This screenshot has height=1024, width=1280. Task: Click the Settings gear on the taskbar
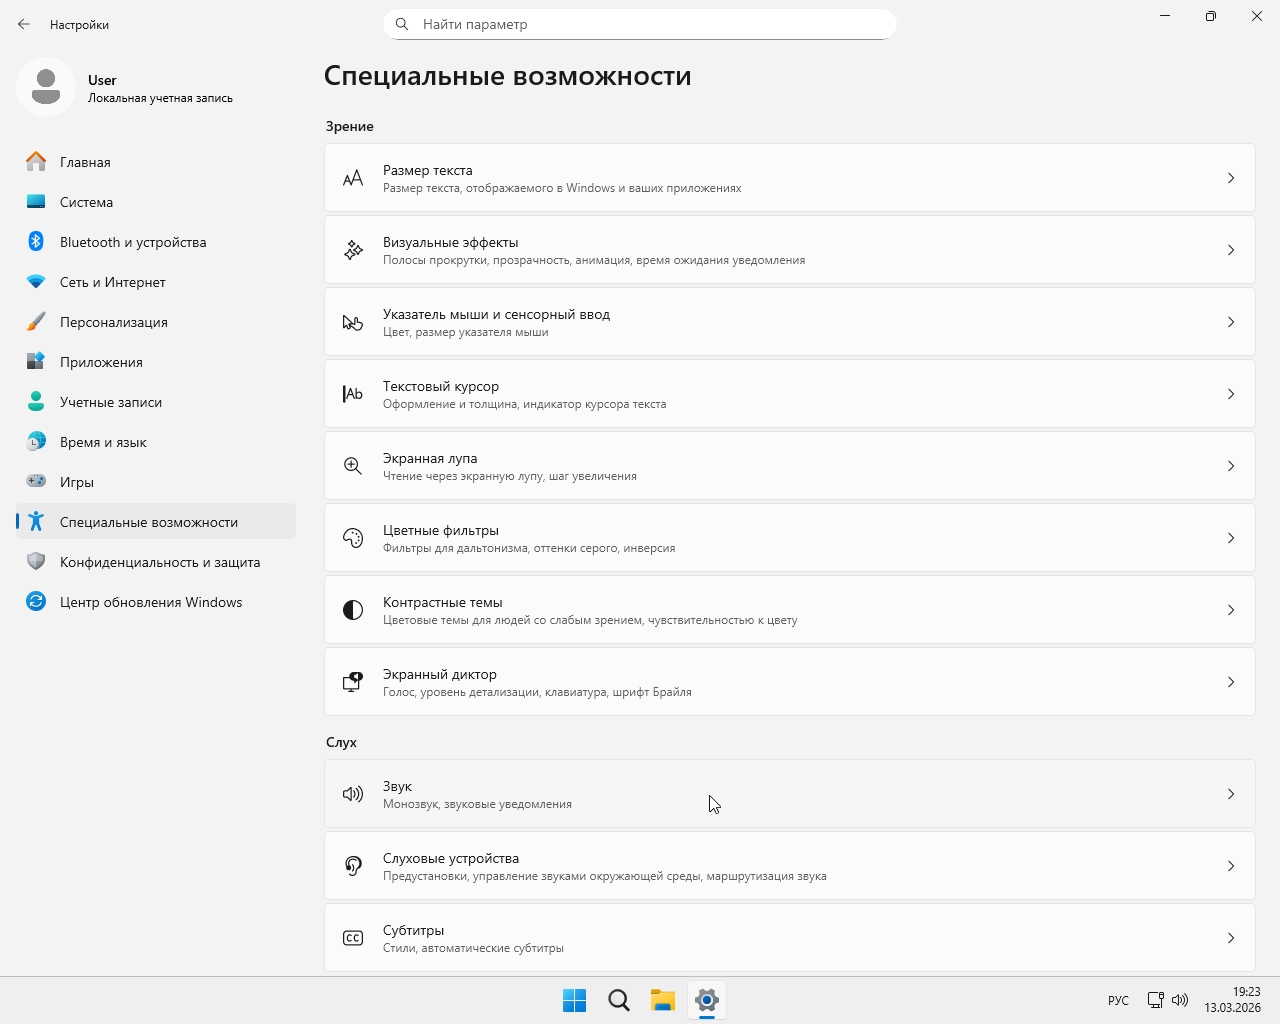coord(707,1000)
